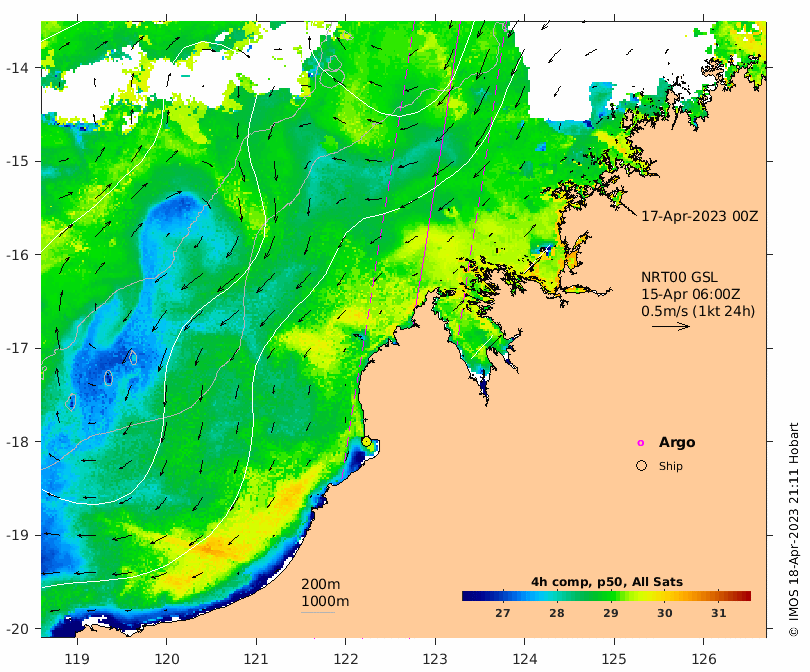Click the latitude label -15
Screen dimensions: 810x672
point(17,161)
